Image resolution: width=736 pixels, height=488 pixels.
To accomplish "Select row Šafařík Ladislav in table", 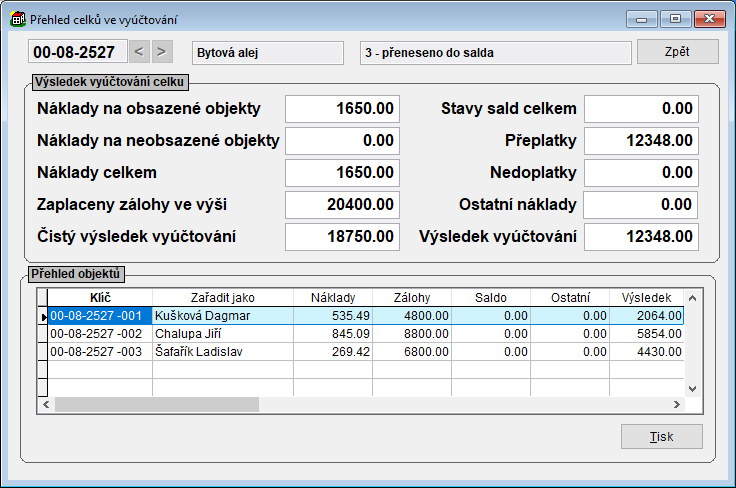I will coord(222,351).
